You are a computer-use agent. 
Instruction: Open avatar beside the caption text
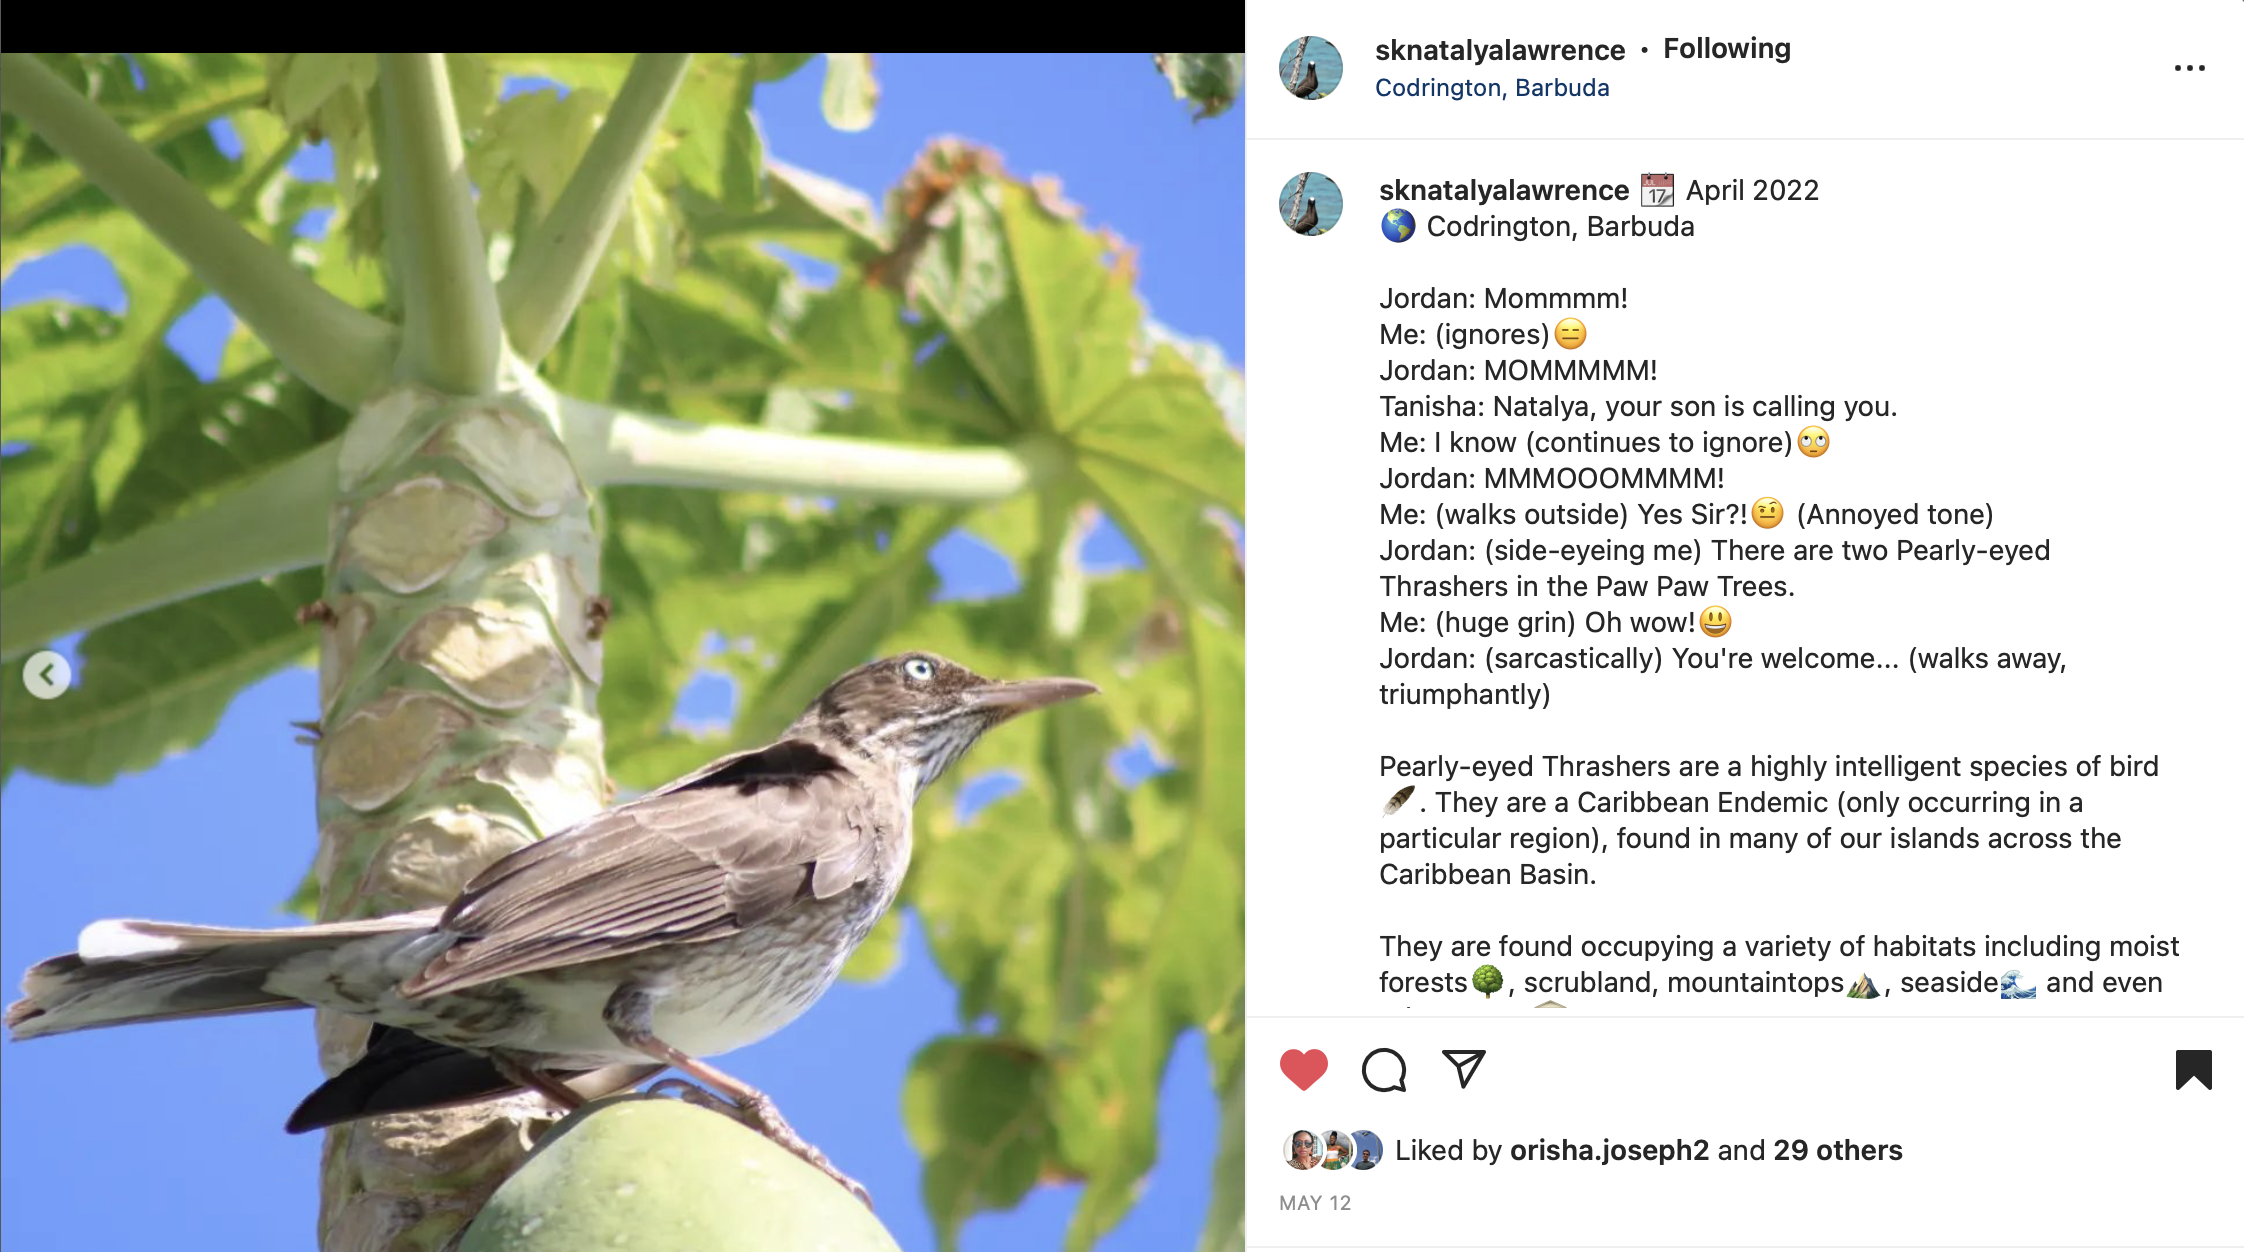1311,204
